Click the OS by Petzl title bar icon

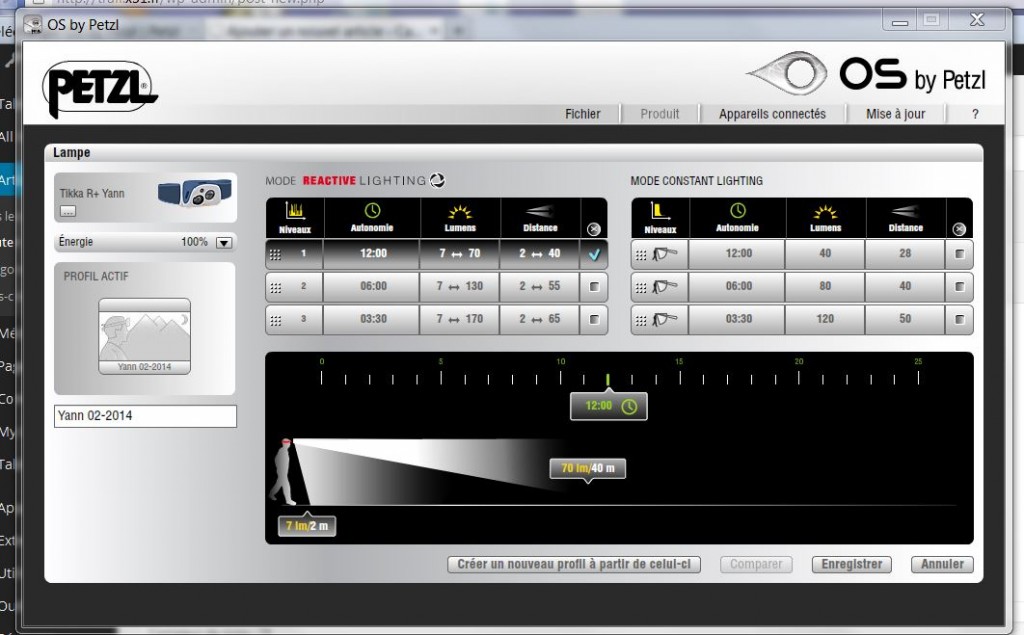(x=32, y=25)
